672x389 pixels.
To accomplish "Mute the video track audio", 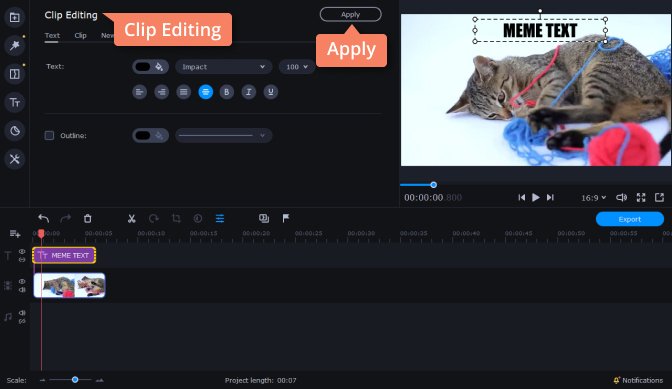I will 22,290.
